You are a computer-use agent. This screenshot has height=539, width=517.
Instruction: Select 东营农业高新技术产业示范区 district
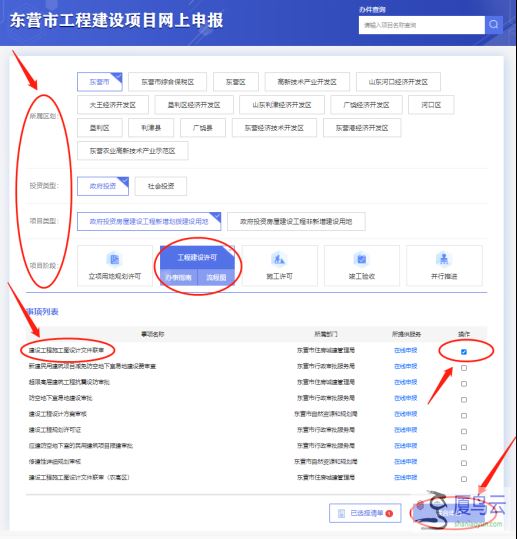click(x=133, y=151)
